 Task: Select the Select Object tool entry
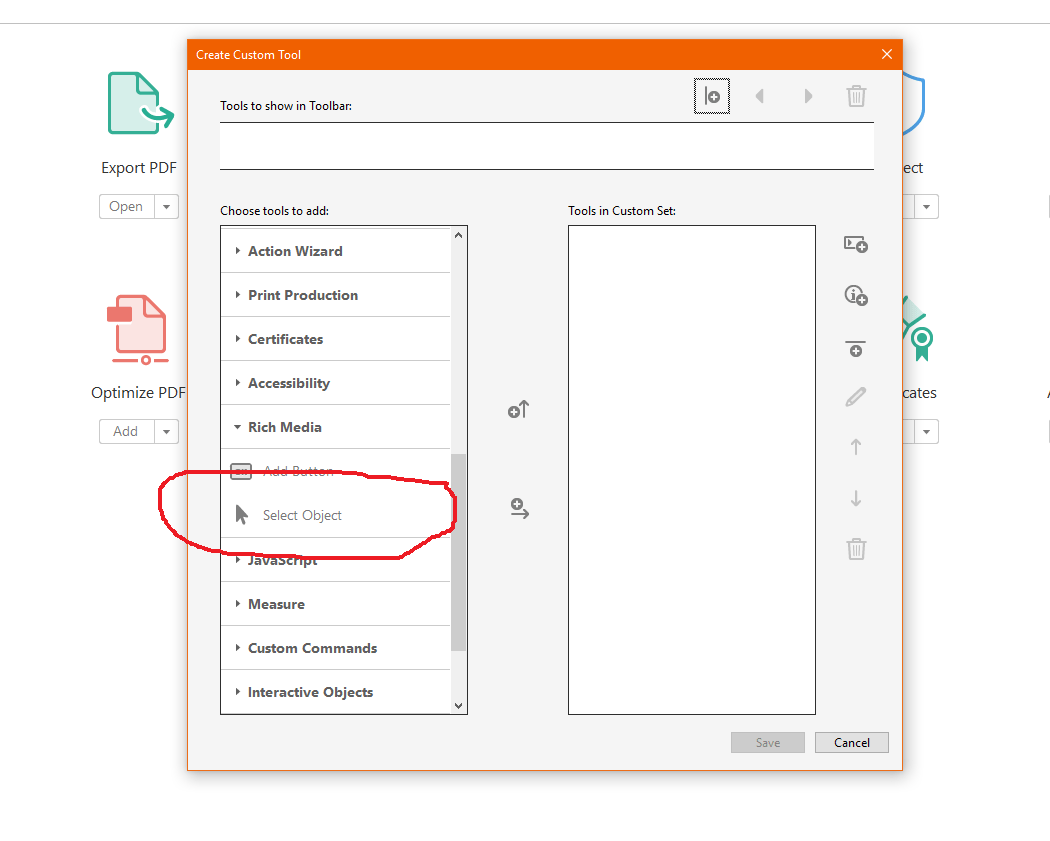click(x=335, y=515)
